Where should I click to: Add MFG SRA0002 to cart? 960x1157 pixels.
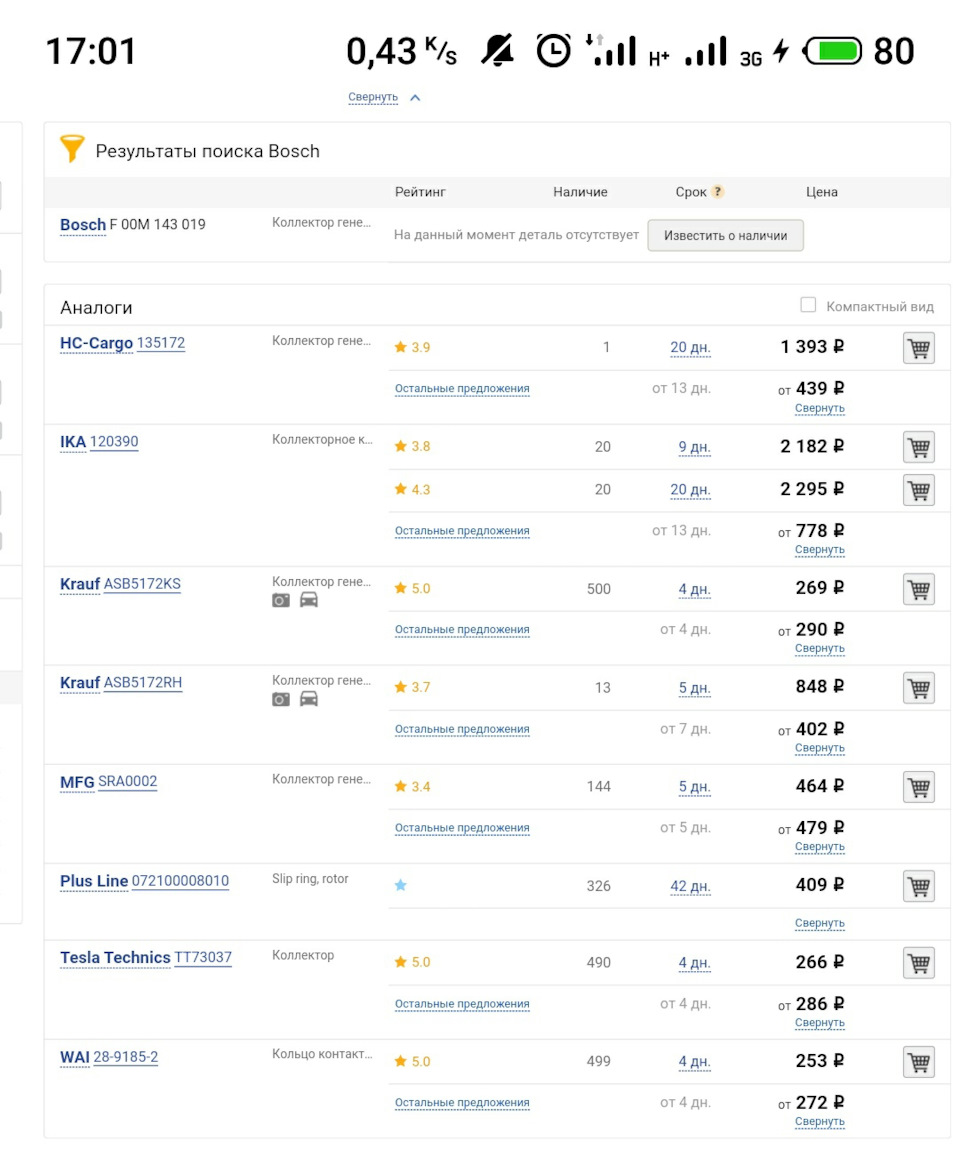point(918,787)
